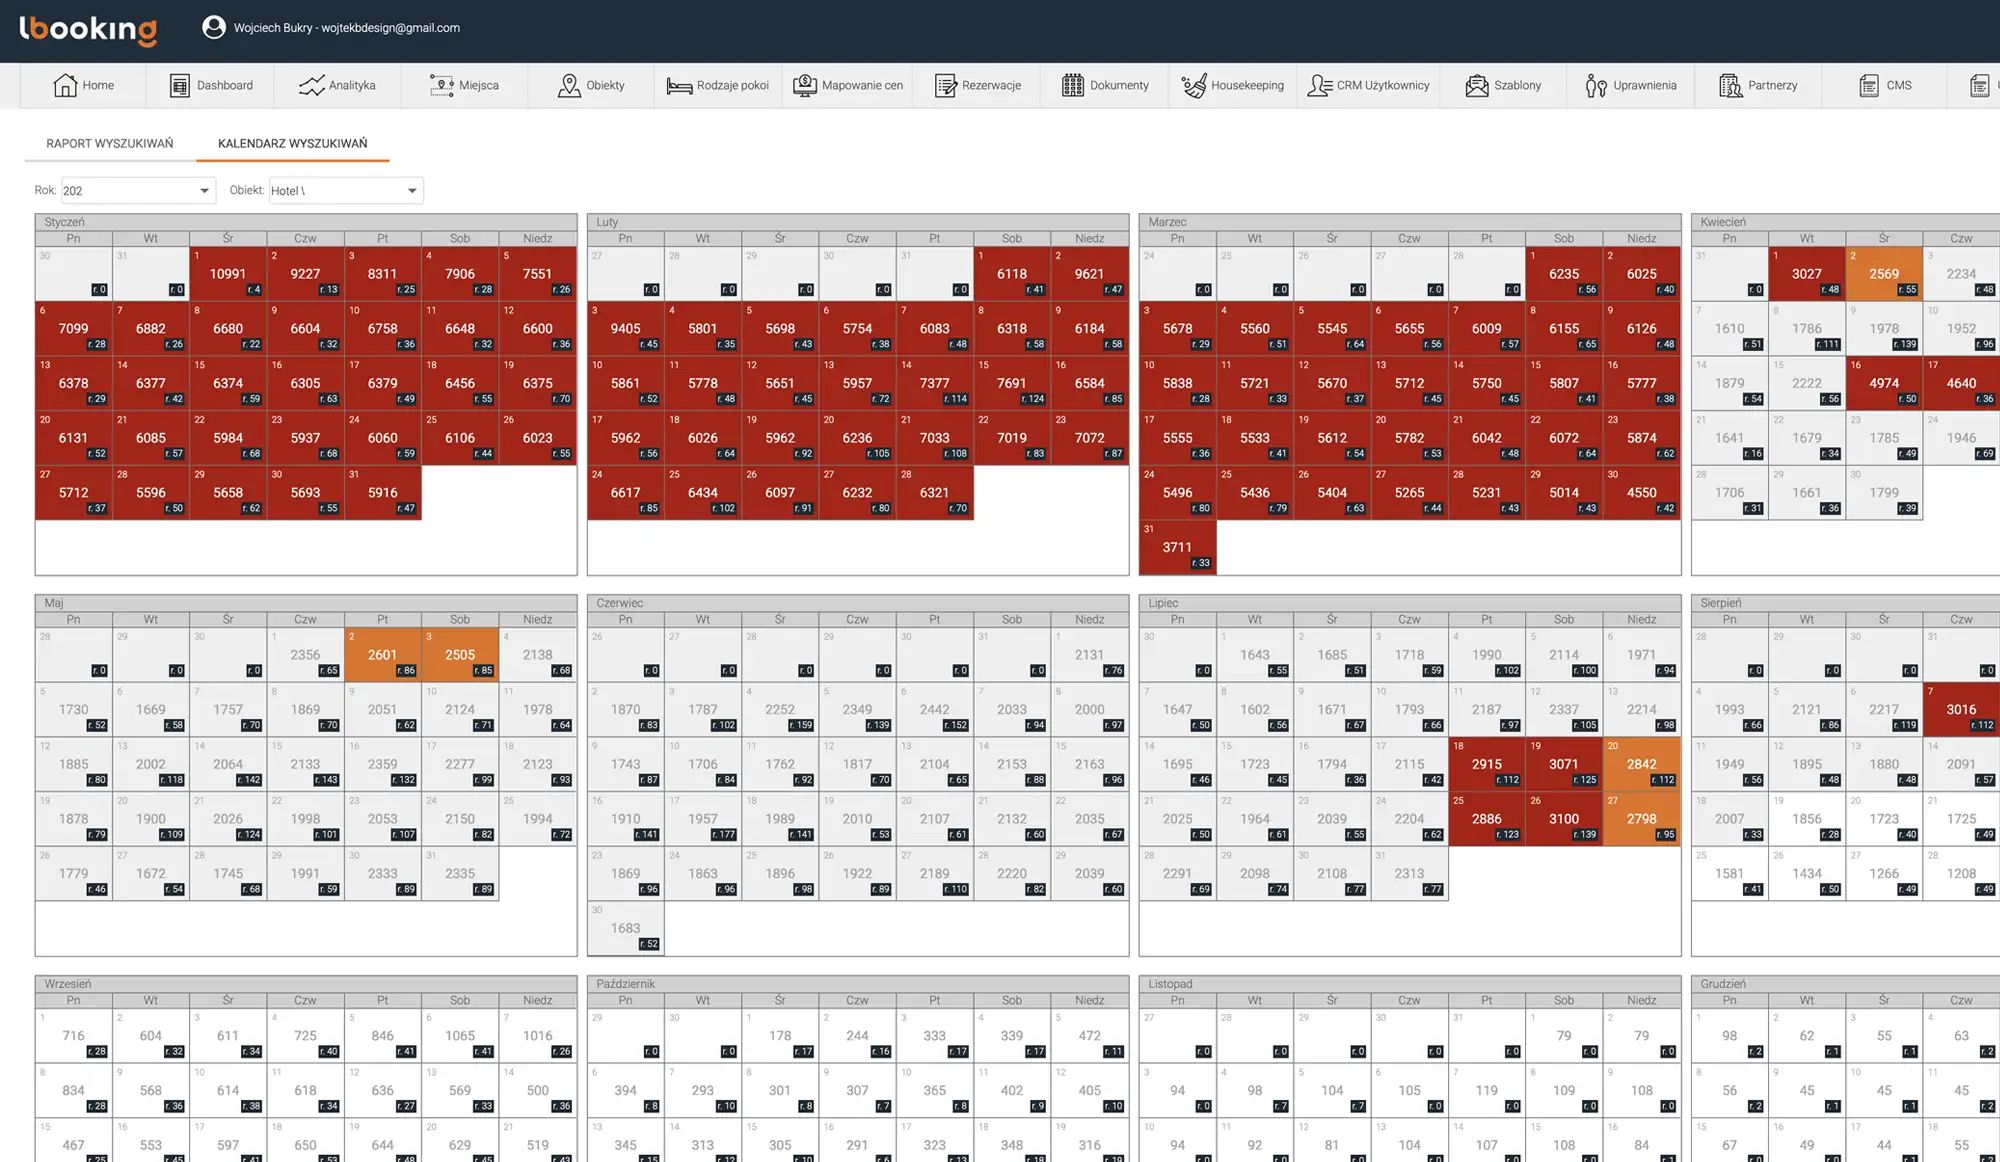Select April cell showing 3027
2000x1162 pixels.
[1807, 273]
